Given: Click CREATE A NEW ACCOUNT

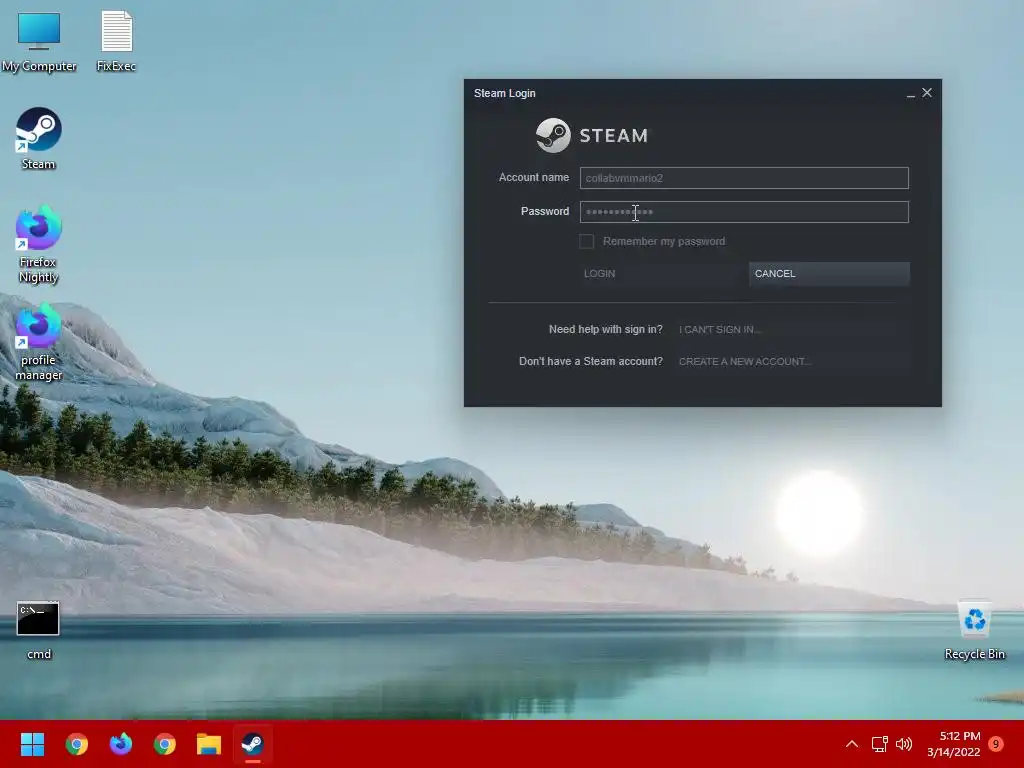Looking at the screenshot, I should 745,361.
